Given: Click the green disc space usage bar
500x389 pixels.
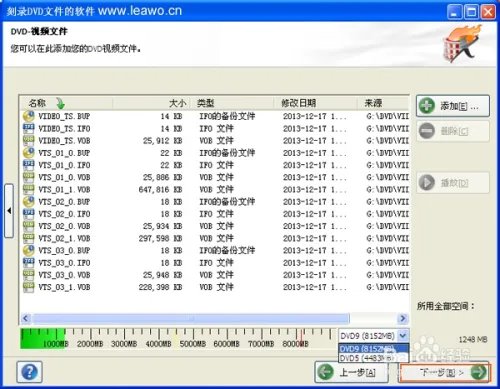Looking at the screenshot, I should [43, 338].
